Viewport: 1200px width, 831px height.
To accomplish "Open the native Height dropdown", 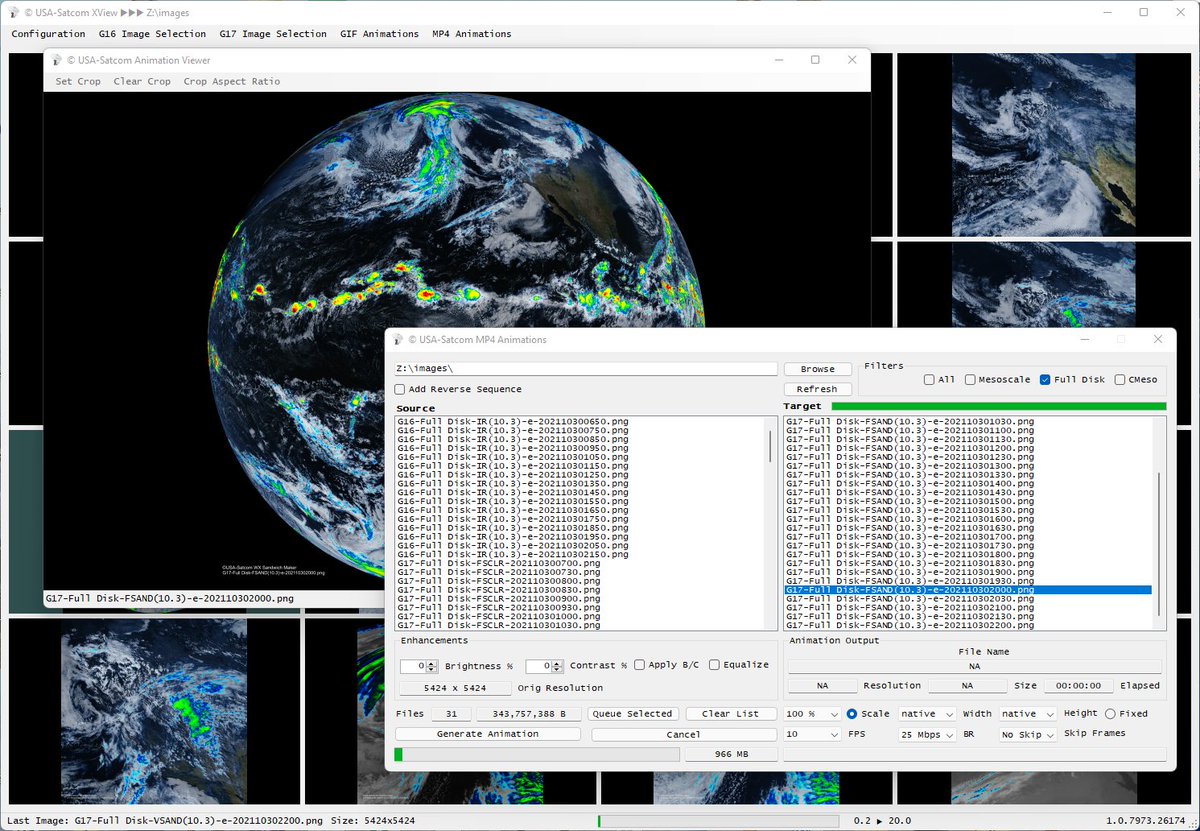I will coord(1027,714).
